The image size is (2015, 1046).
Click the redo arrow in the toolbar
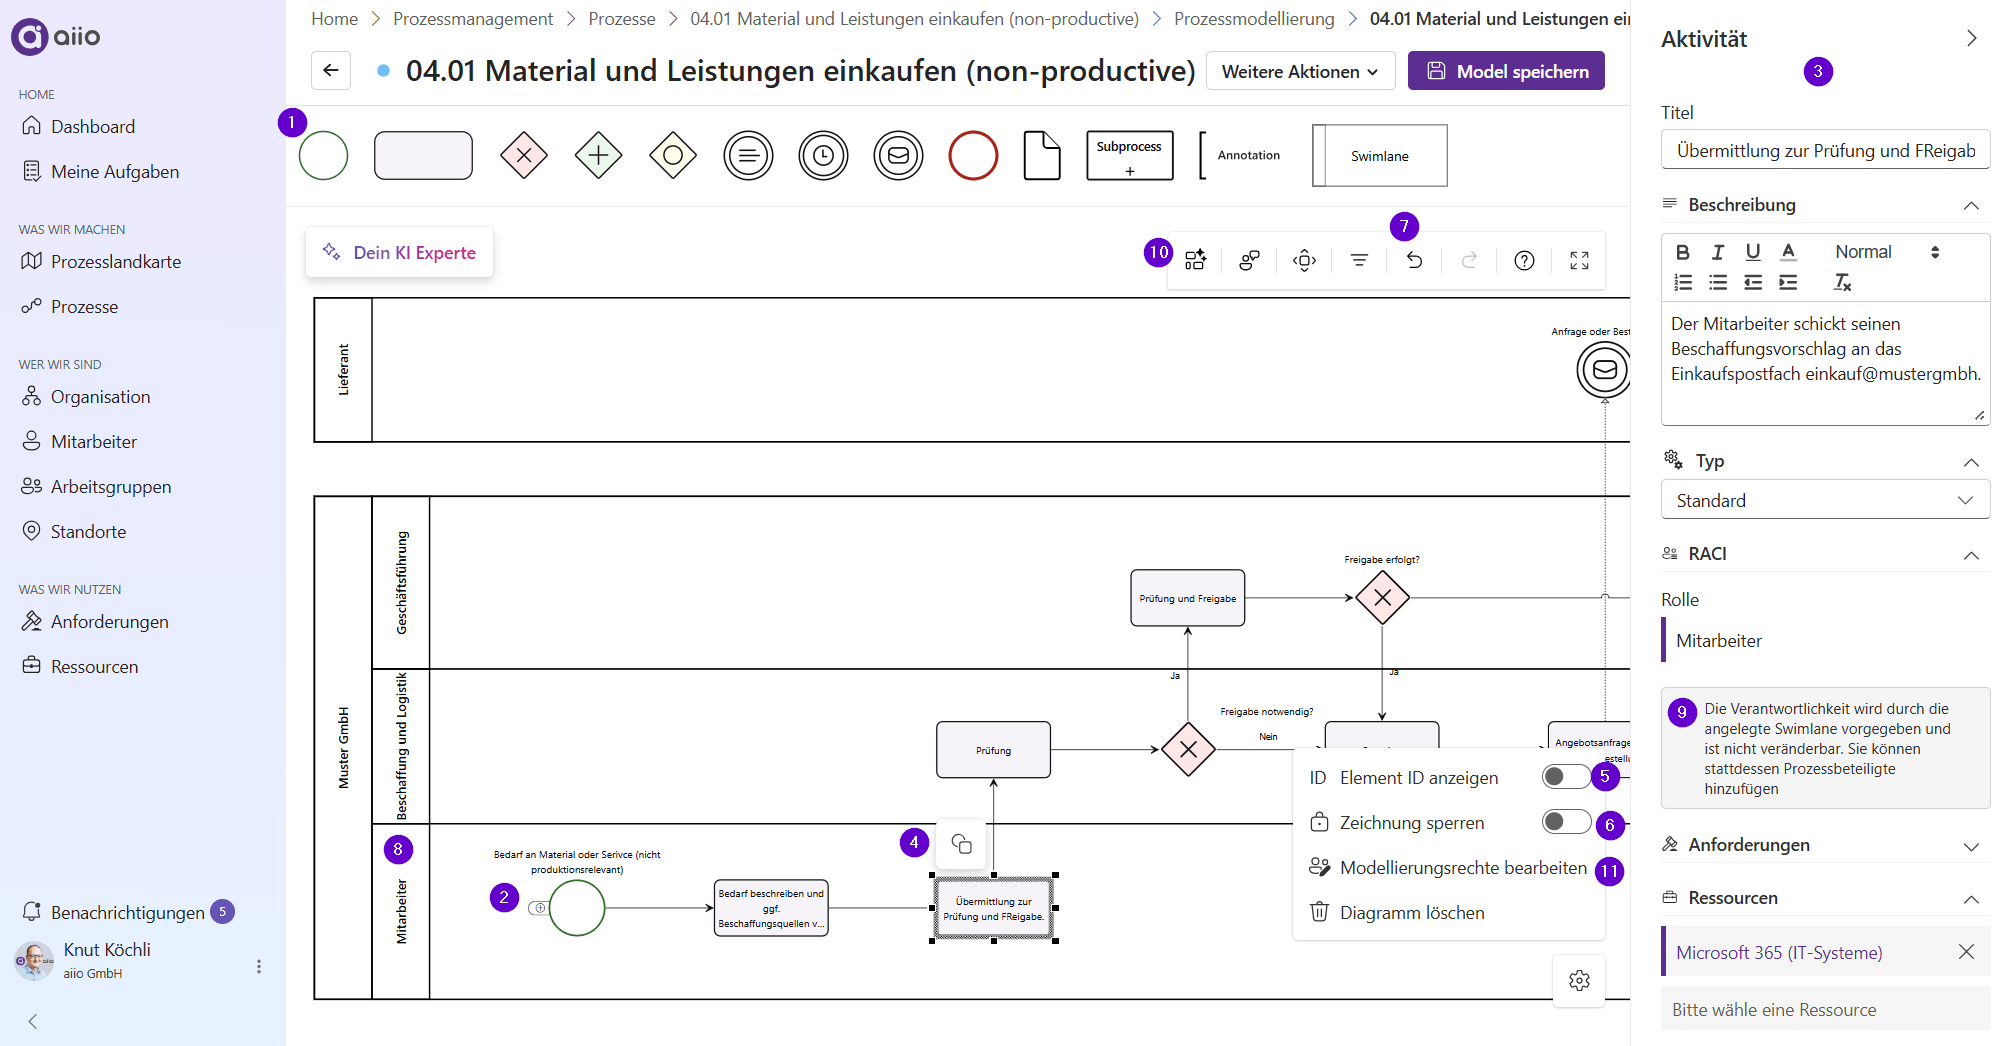tap(1469, 261)
